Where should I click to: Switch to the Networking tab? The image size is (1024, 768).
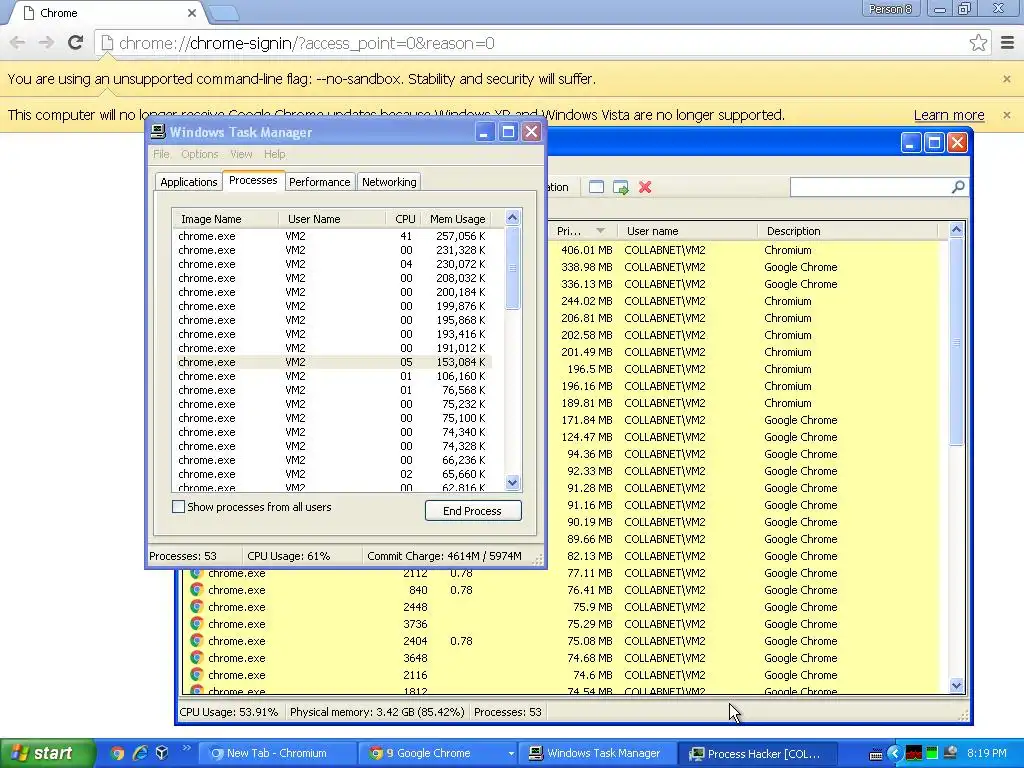tap(389, 182)
